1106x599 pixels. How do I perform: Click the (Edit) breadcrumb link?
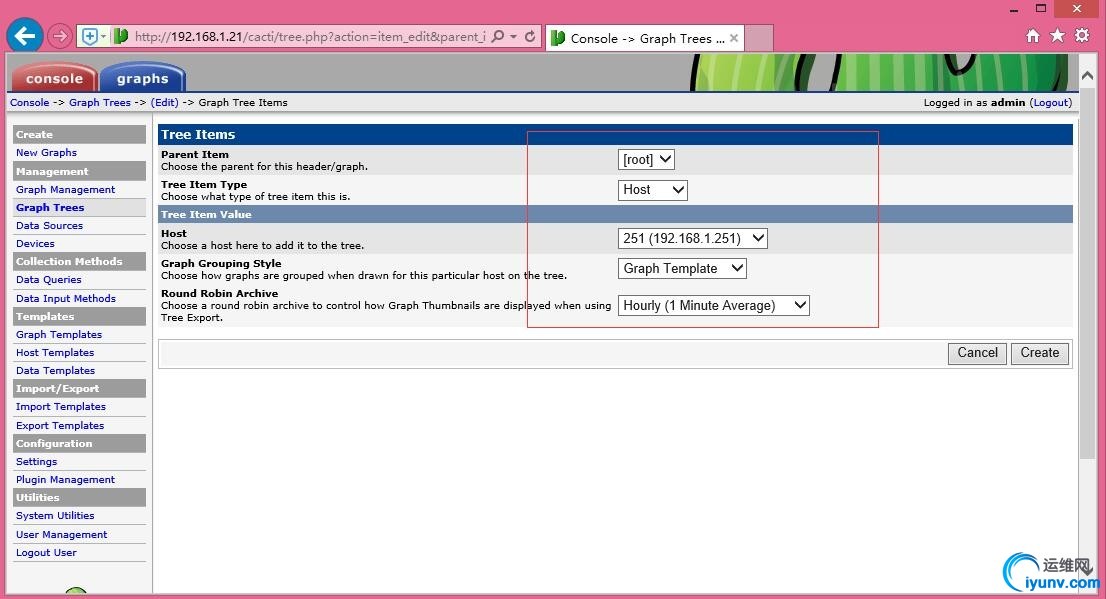pos(165,102)
